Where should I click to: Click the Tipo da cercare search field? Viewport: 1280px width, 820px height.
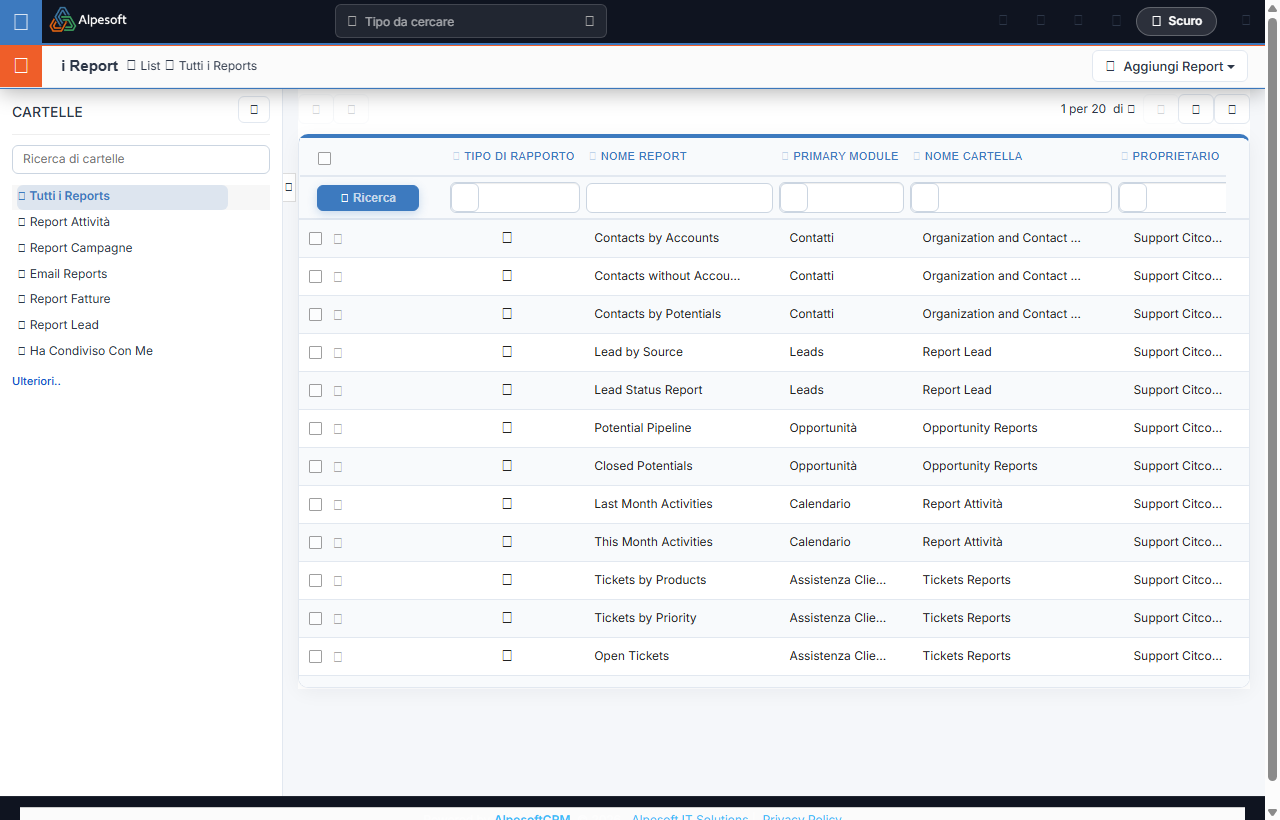tap(470, 21)
